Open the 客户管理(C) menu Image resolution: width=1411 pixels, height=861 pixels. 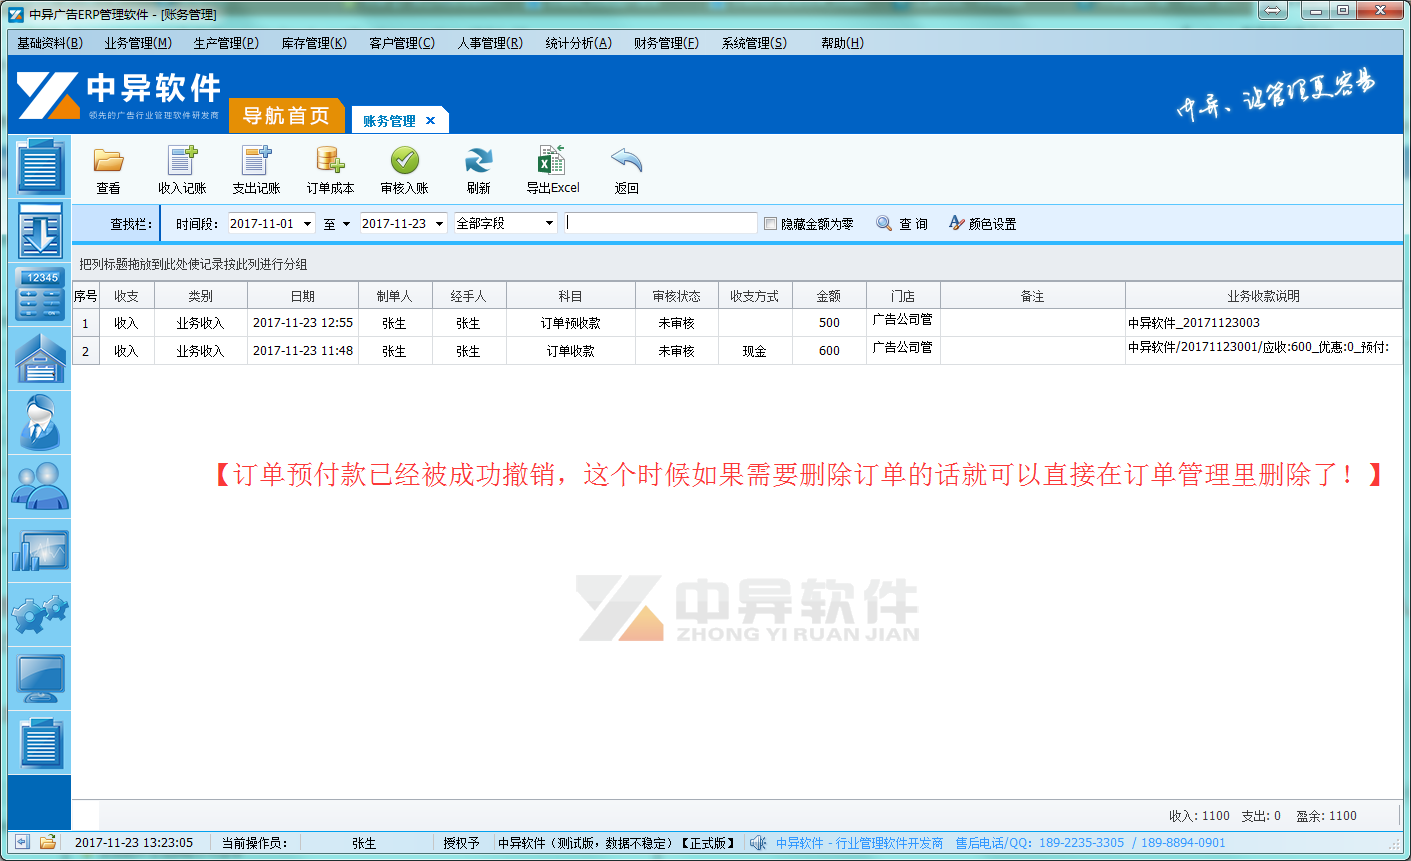coord(402,43)
